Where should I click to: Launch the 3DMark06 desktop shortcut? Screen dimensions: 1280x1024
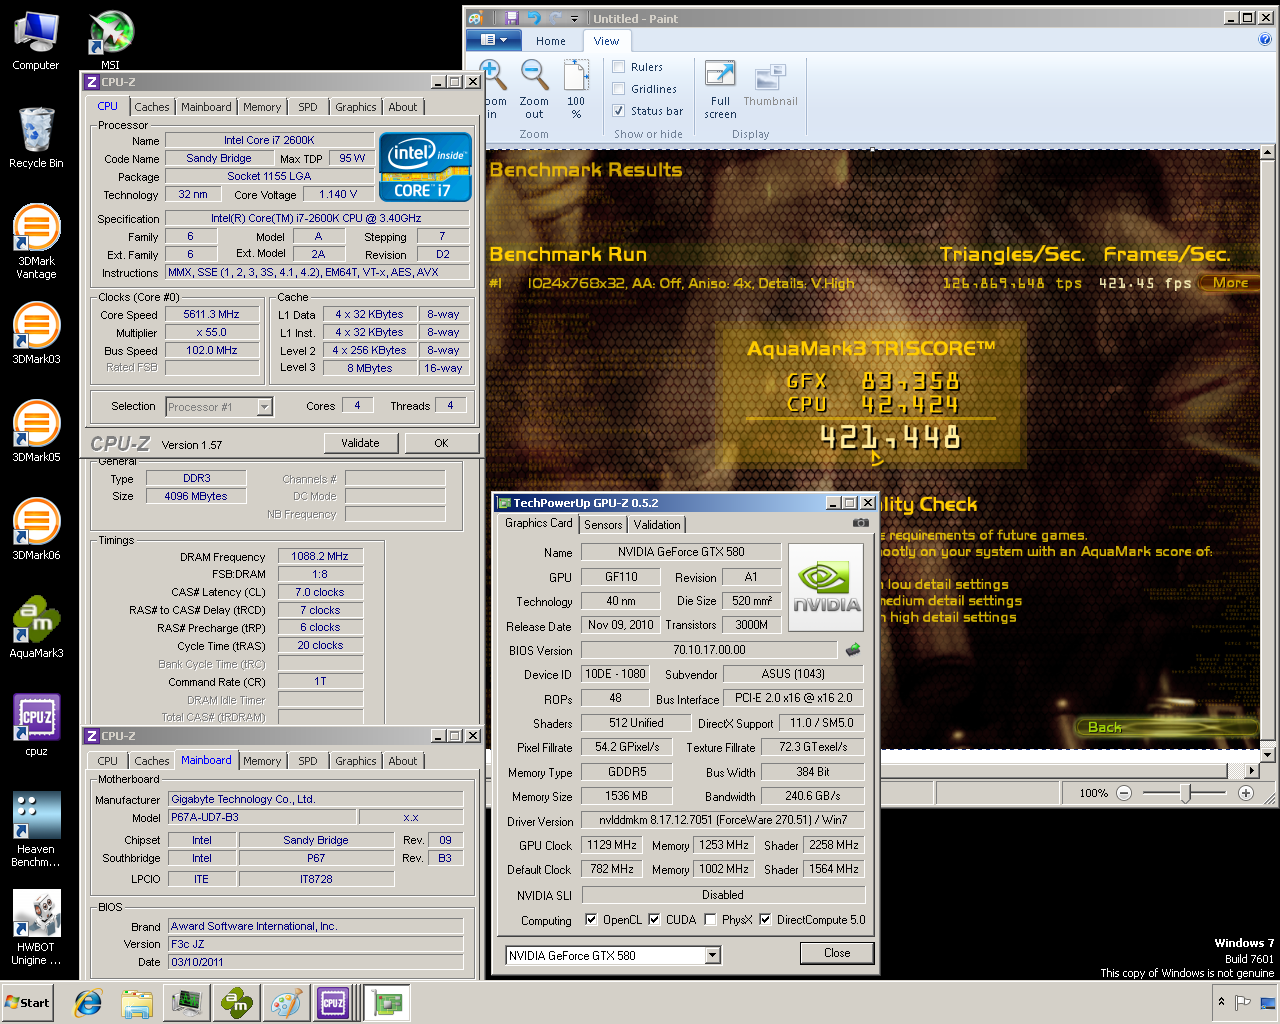[x=36, y=529]
